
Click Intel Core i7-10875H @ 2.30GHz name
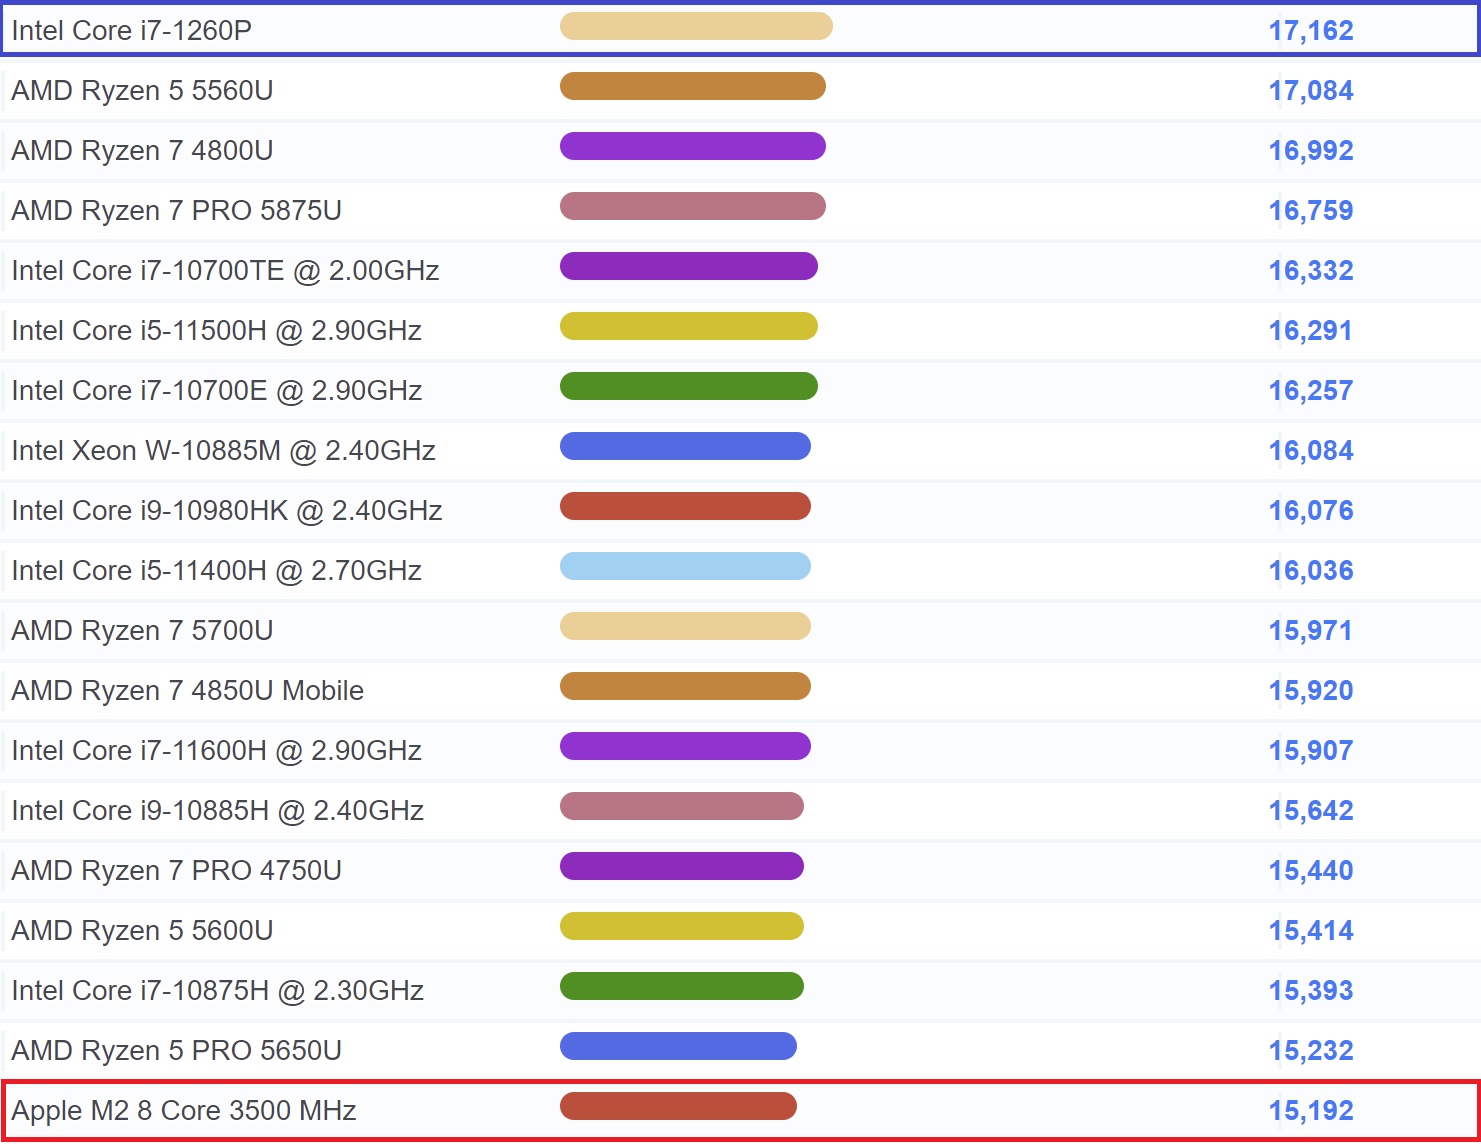pos(217,990)
